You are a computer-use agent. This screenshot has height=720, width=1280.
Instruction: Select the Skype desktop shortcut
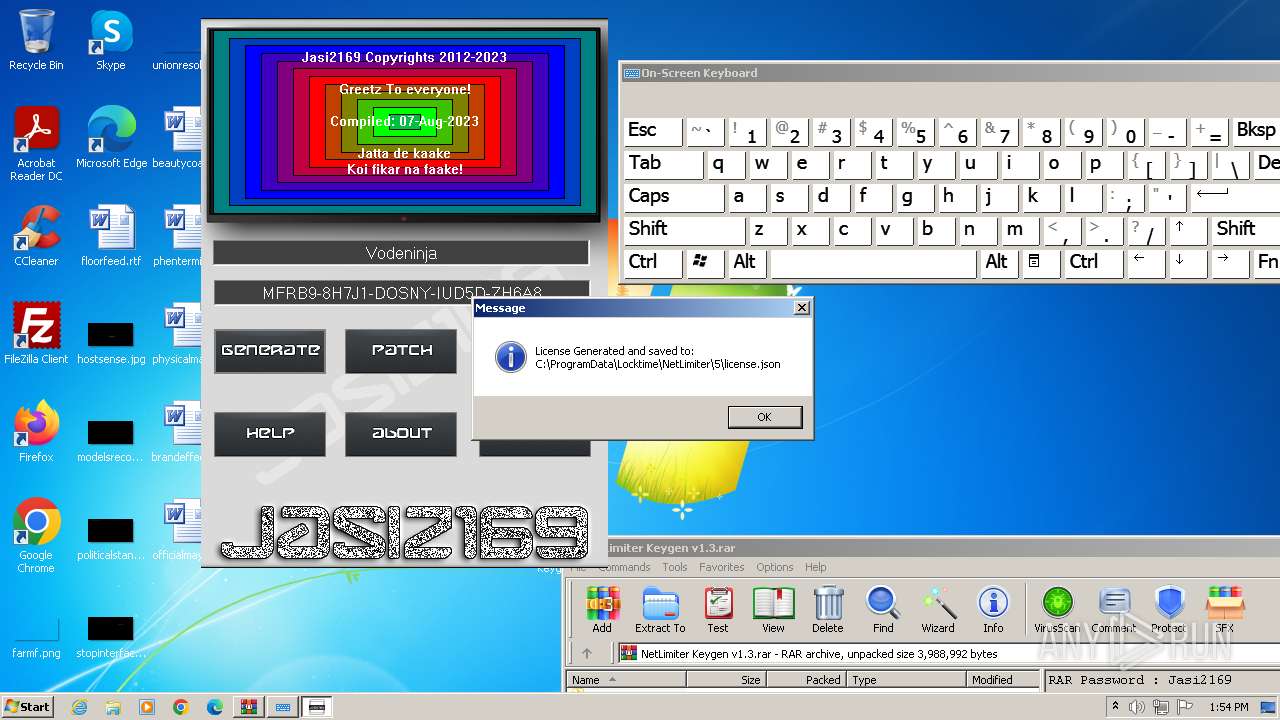pyautogui.click(x=110, y=40)
